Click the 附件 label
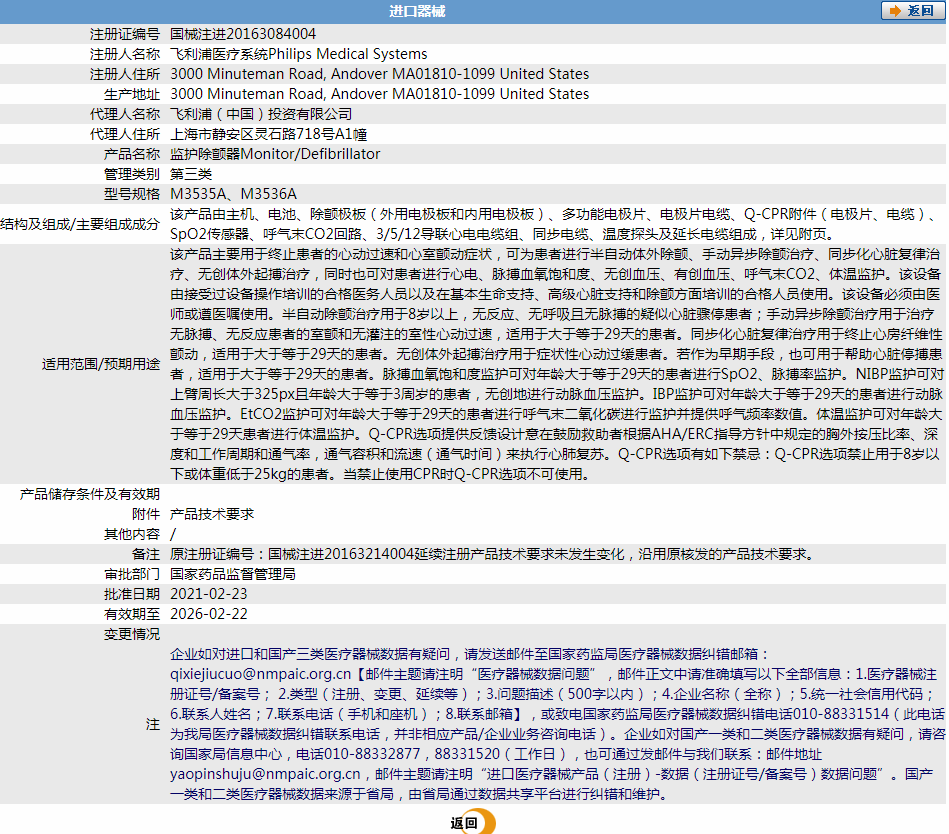This screenshot has height=834, width=949. 146,514
